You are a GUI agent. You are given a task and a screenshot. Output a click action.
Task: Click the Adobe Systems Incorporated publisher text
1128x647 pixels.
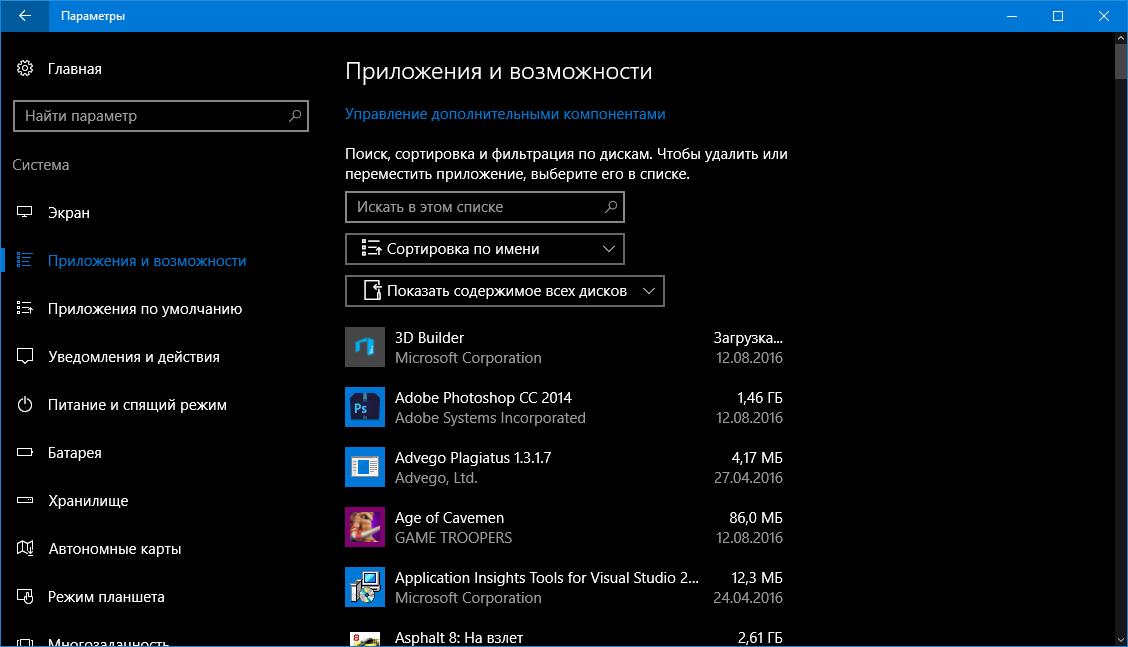(490, 417)
